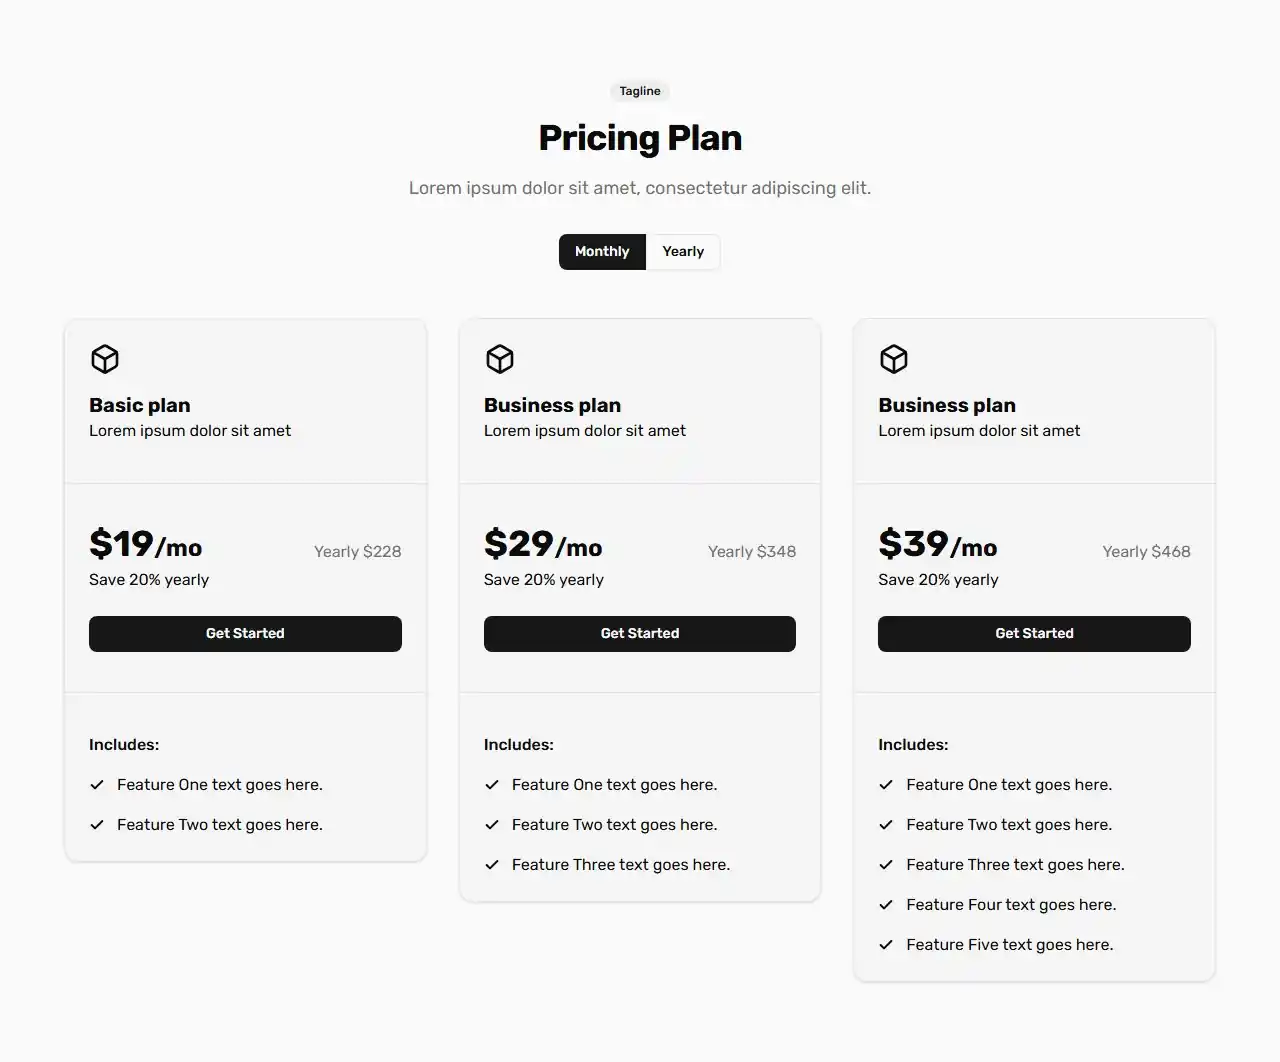
Task: Toggle the Tagline pill above the heading
Action: click(x=639, y=90)
